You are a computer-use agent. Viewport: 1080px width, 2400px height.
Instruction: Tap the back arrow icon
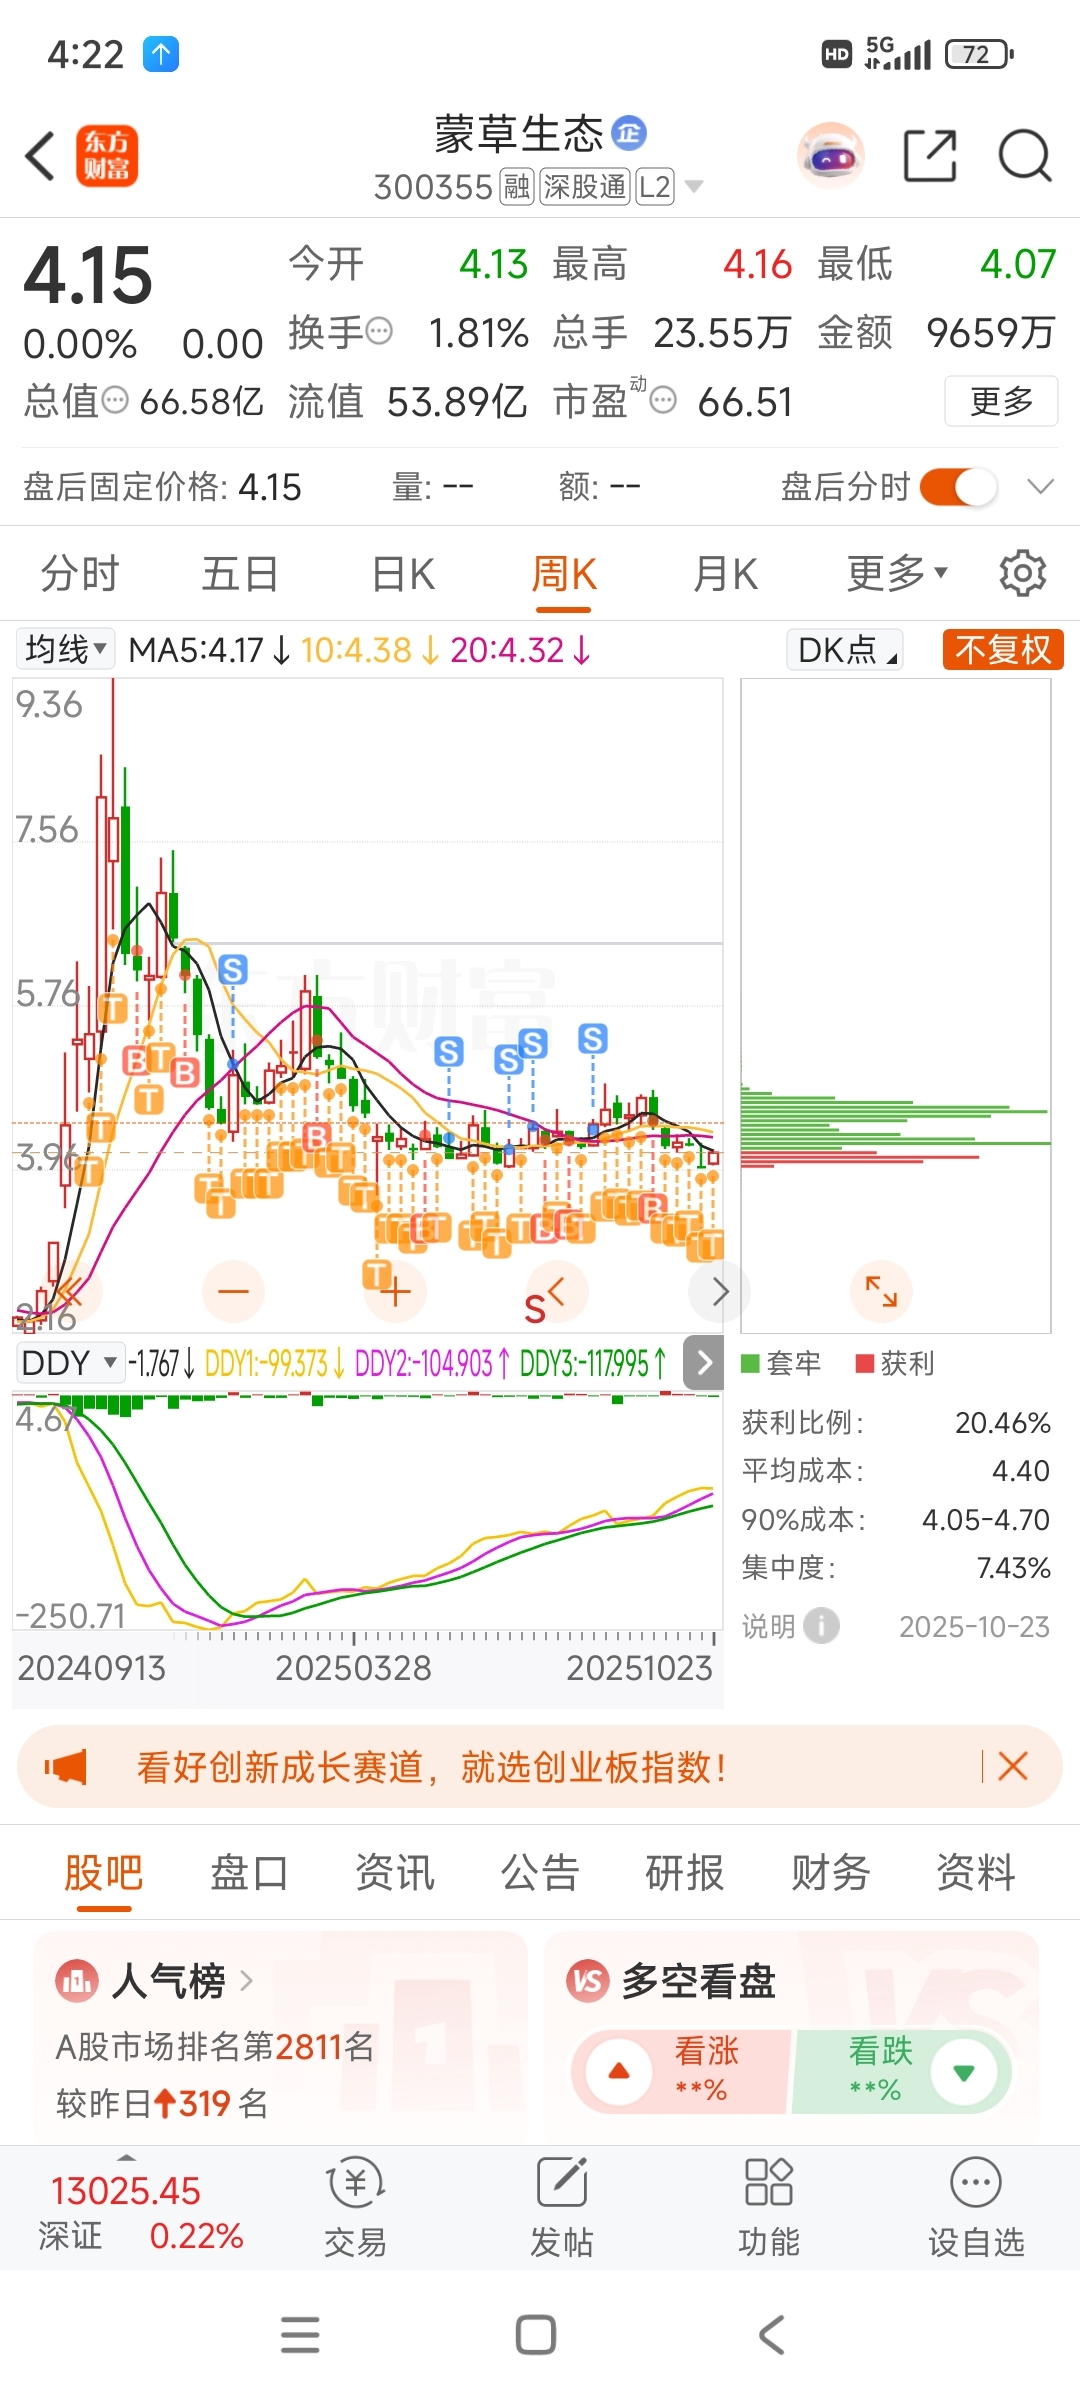coord(40,157)
